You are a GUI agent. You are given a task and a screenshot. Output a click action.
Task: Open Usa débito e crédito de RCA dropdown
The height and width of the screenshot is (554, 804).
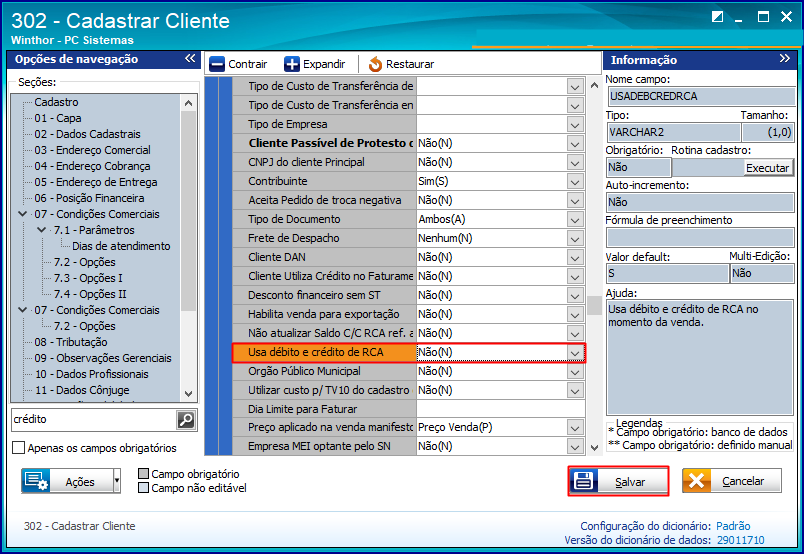[575, 353]
